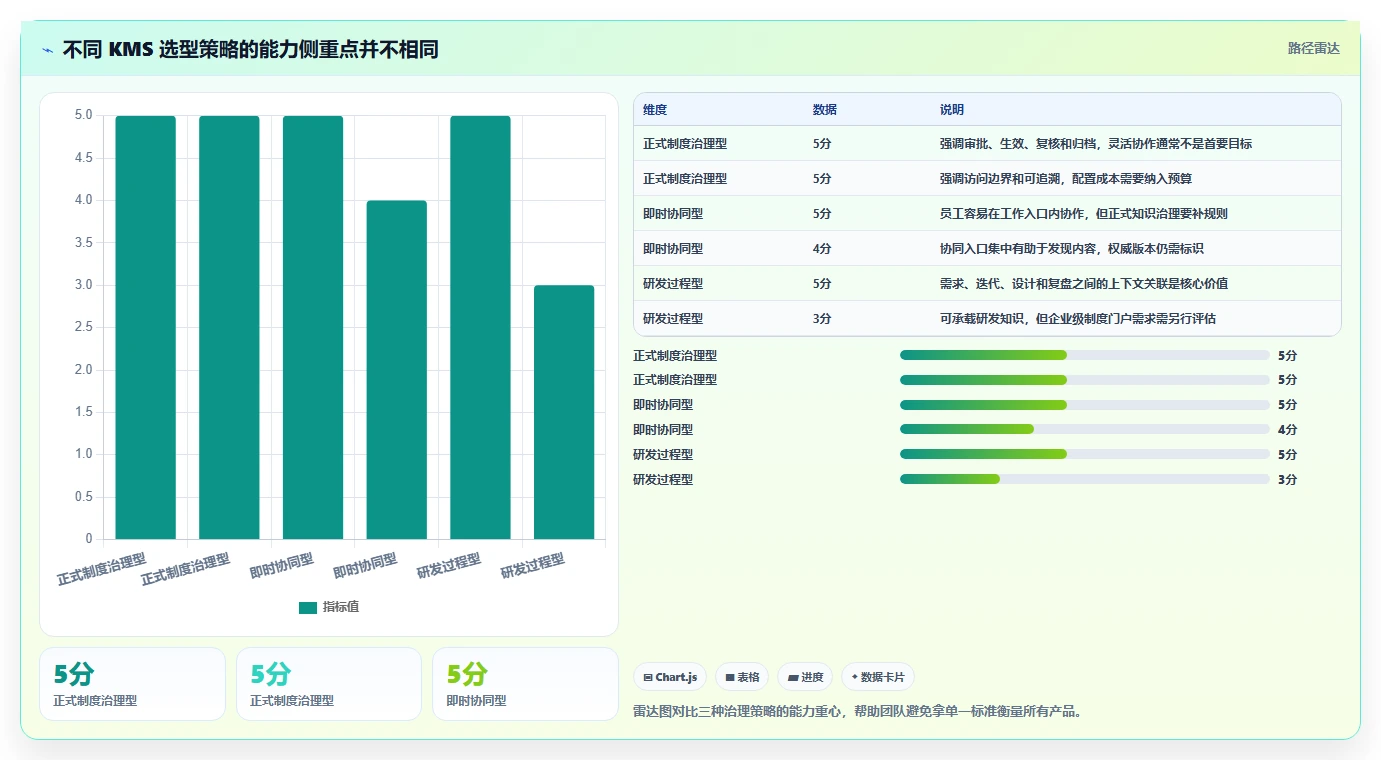The image size is (1381, 760).
Task: Click the title 不同 KMS 选型策略的能力侧重点并不相同
Action: tap(250, 50)
